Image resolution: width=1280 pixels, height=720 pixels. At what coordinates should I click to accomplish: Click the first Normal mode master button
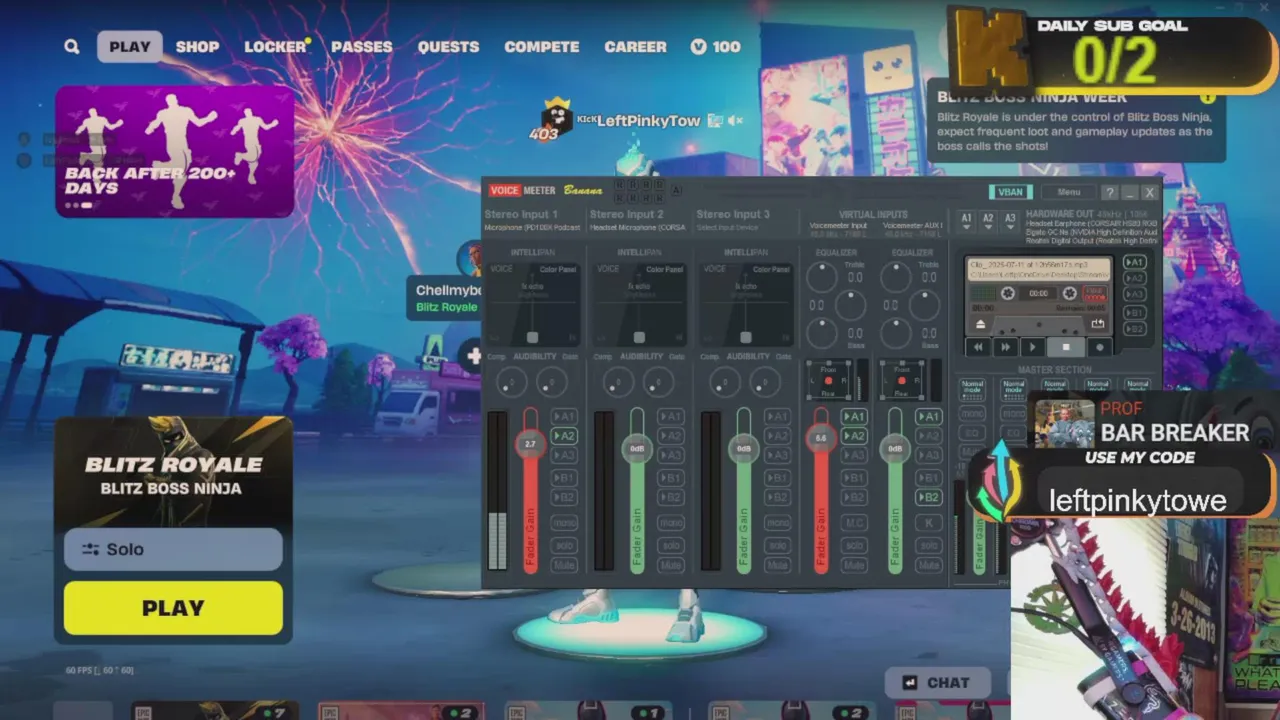click(x=972, y=388)
